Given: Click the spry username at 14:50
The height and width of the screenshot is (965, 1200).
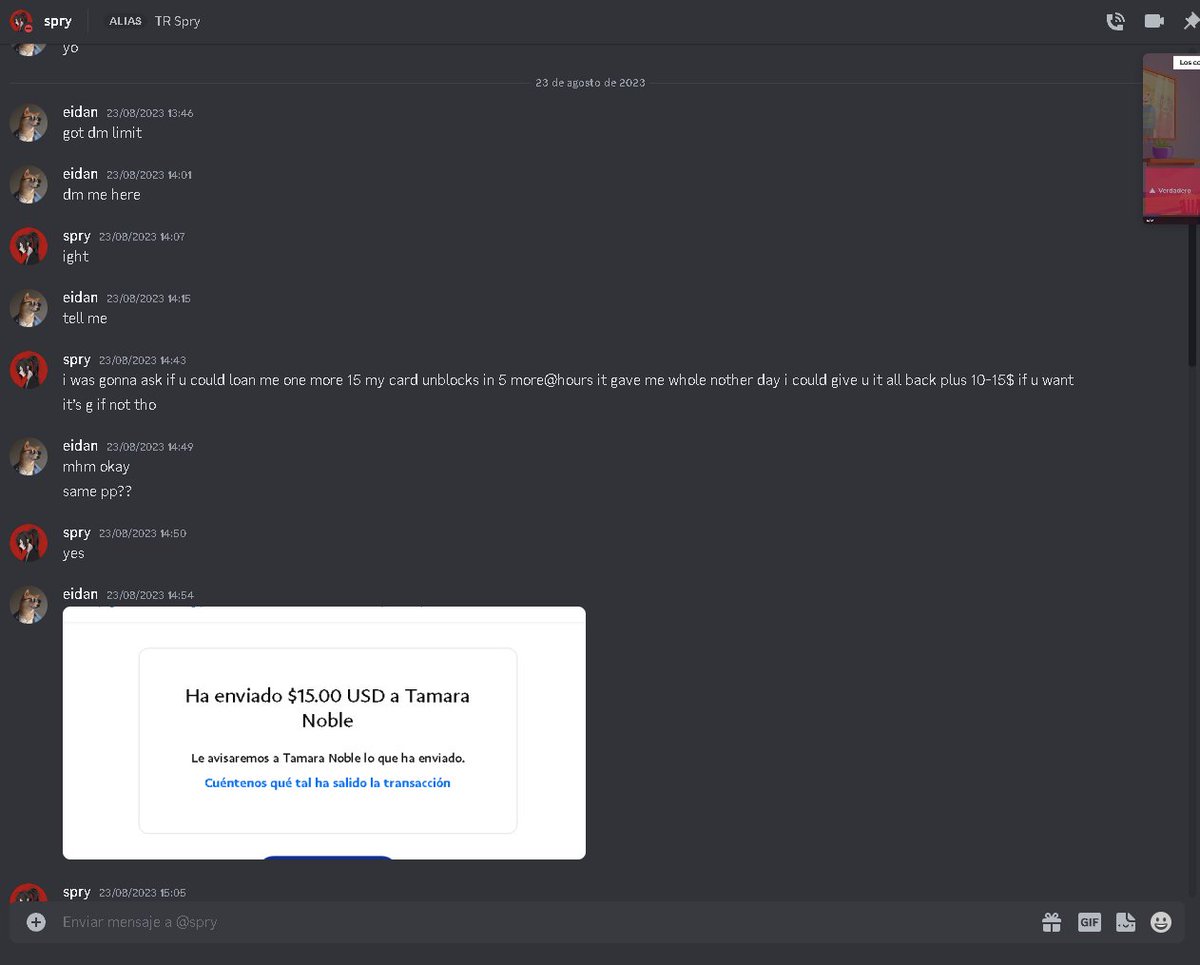Looking at the screenshot, I should 77,533.
